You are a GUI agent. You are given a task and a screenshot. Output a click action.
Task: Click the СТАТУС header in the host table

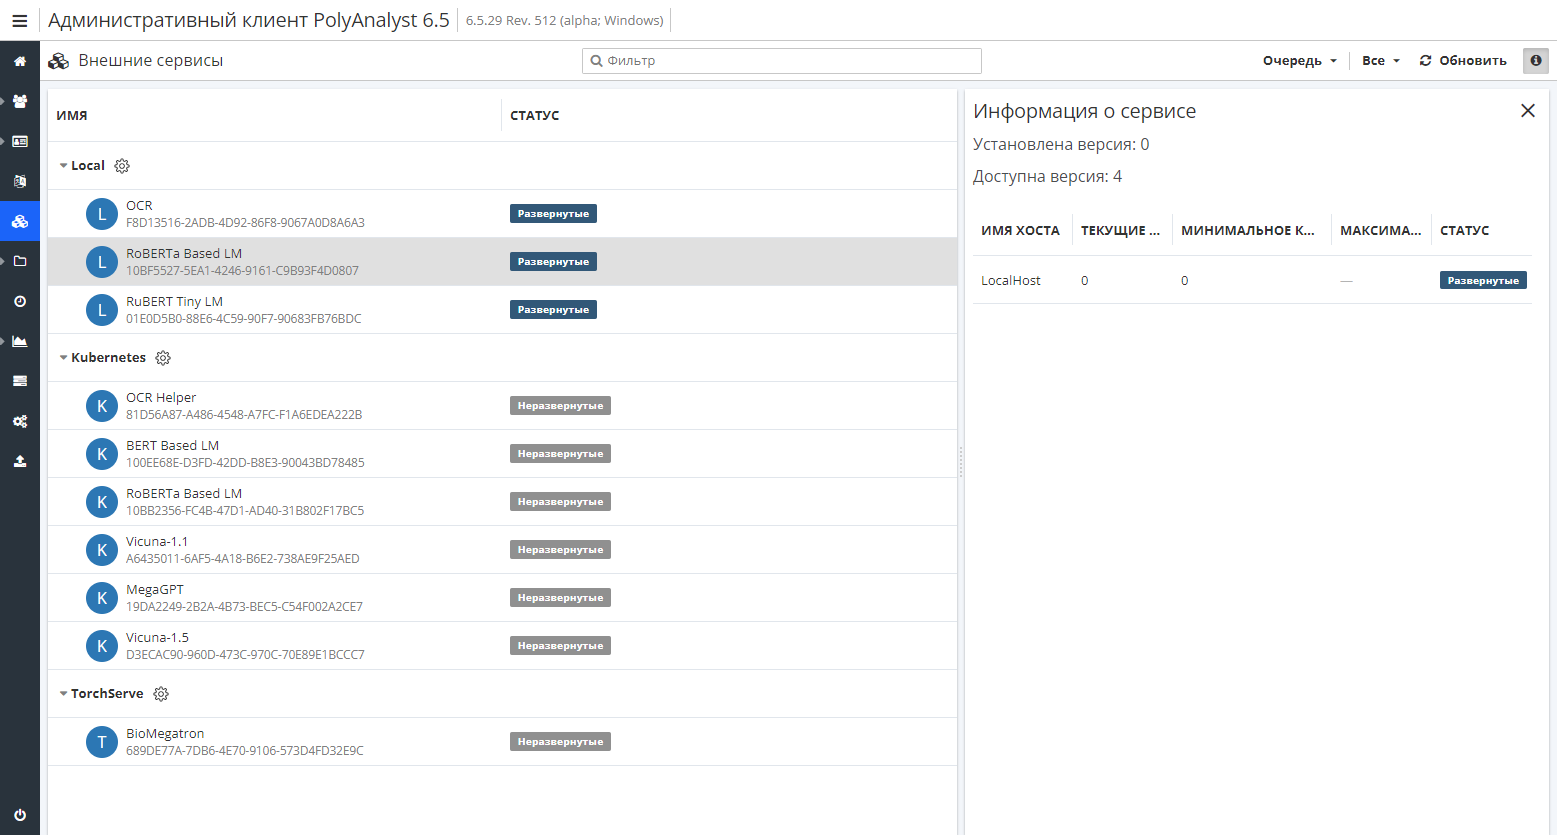tap(1465, 231)
